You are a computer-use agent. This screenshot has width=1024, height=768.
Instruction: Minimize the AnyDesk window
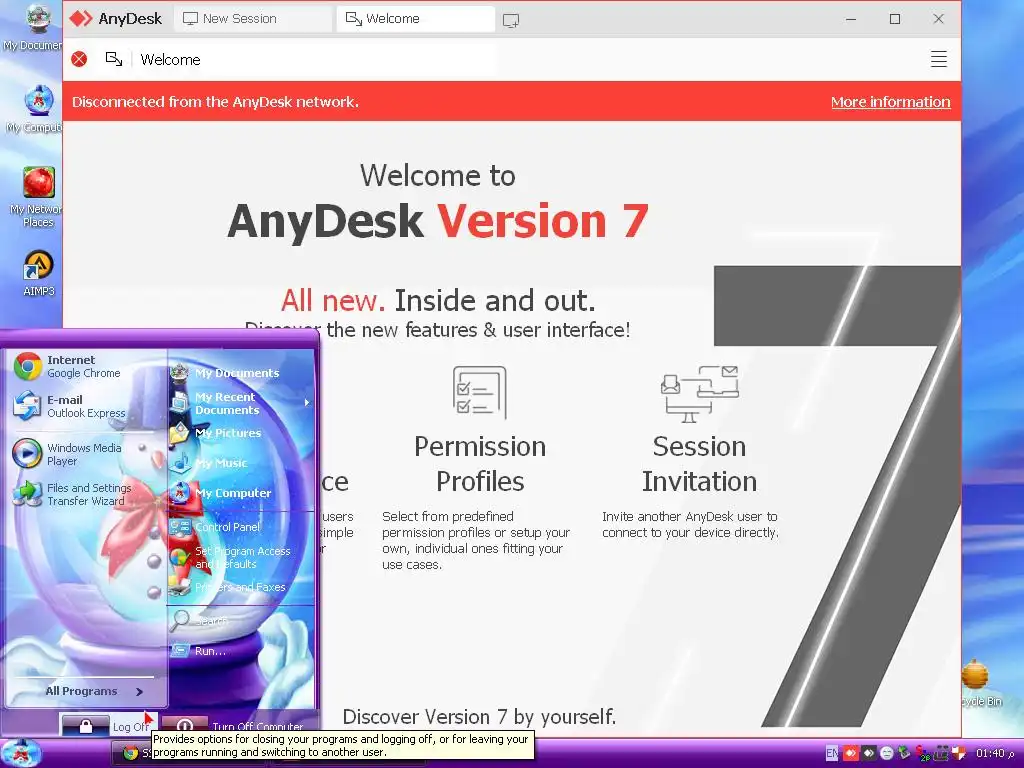851,19
